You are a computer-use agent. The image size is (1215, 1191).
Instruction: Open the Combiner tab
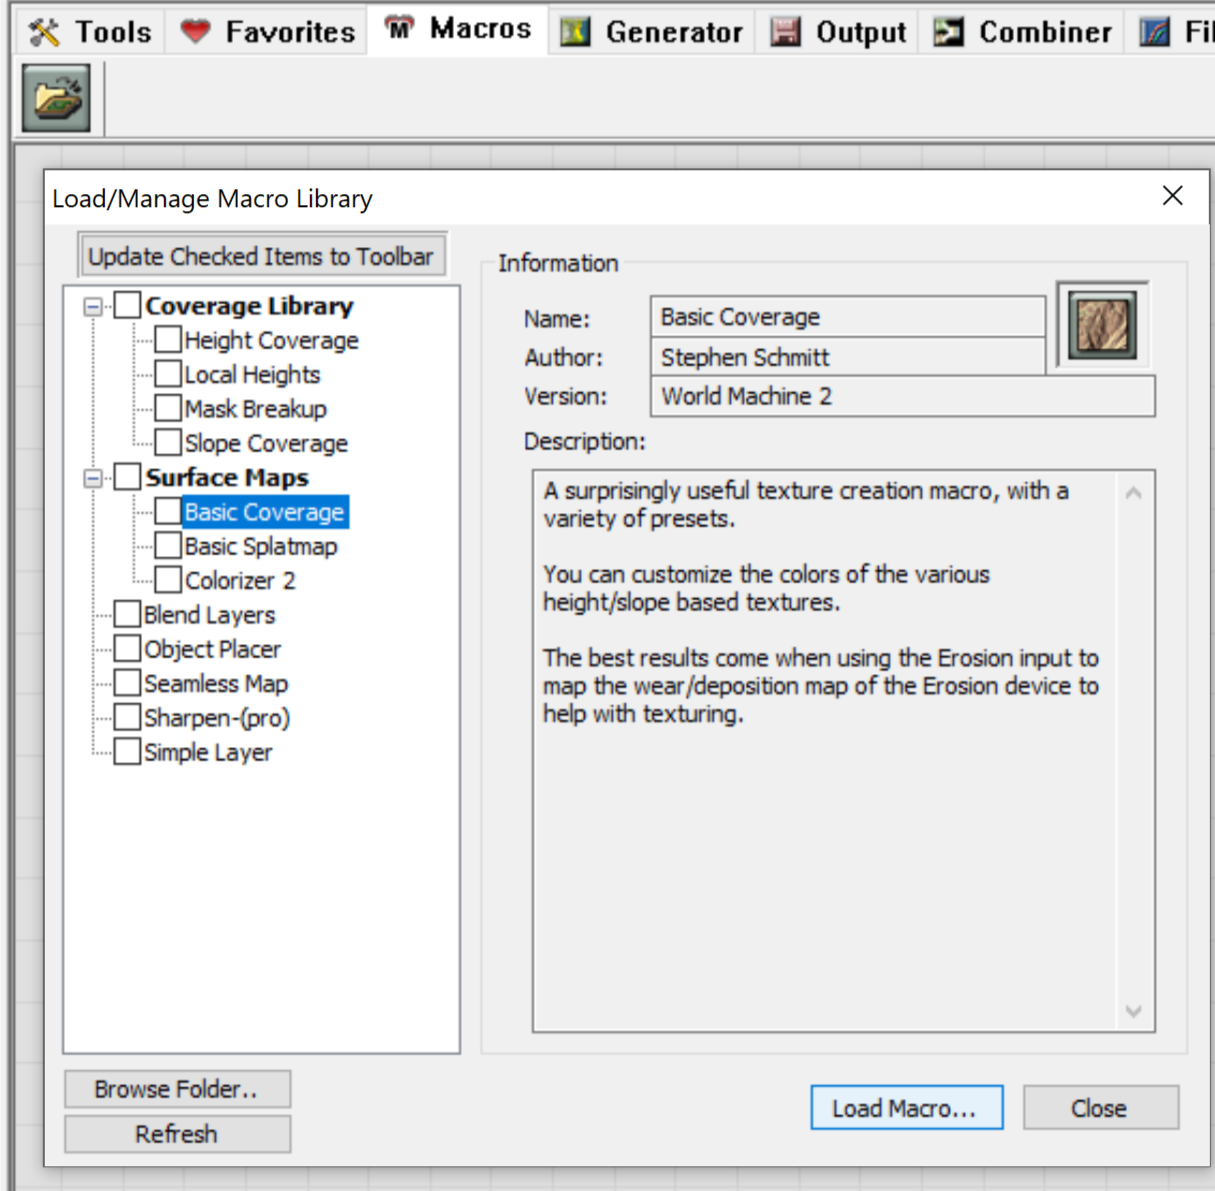[x=1023, y=32]
